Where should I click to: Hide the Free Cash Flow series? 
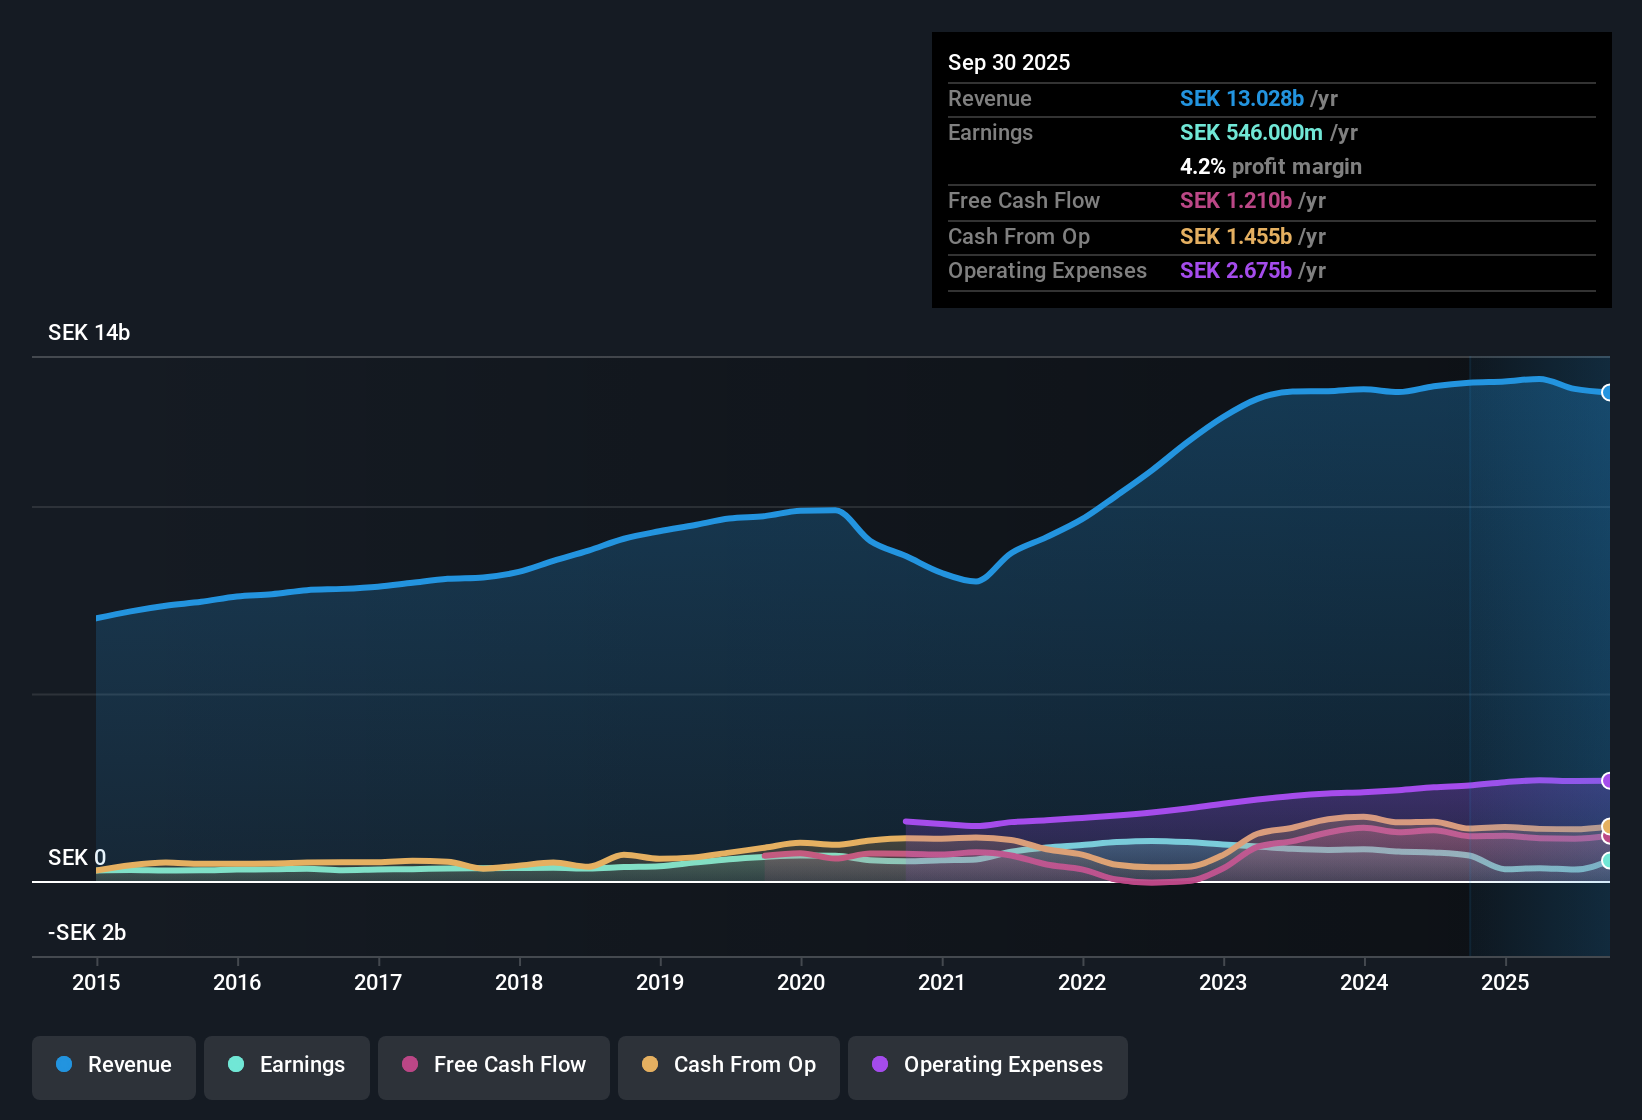(x=494, y=1067)
